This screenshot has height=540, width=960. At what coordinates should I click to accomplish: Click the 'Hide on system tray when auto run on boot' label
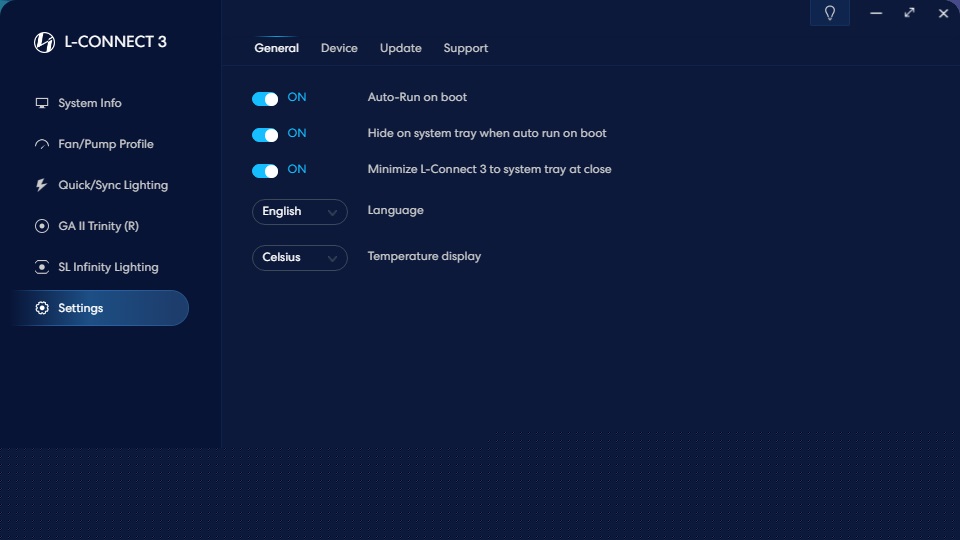(x=487, y=133)
